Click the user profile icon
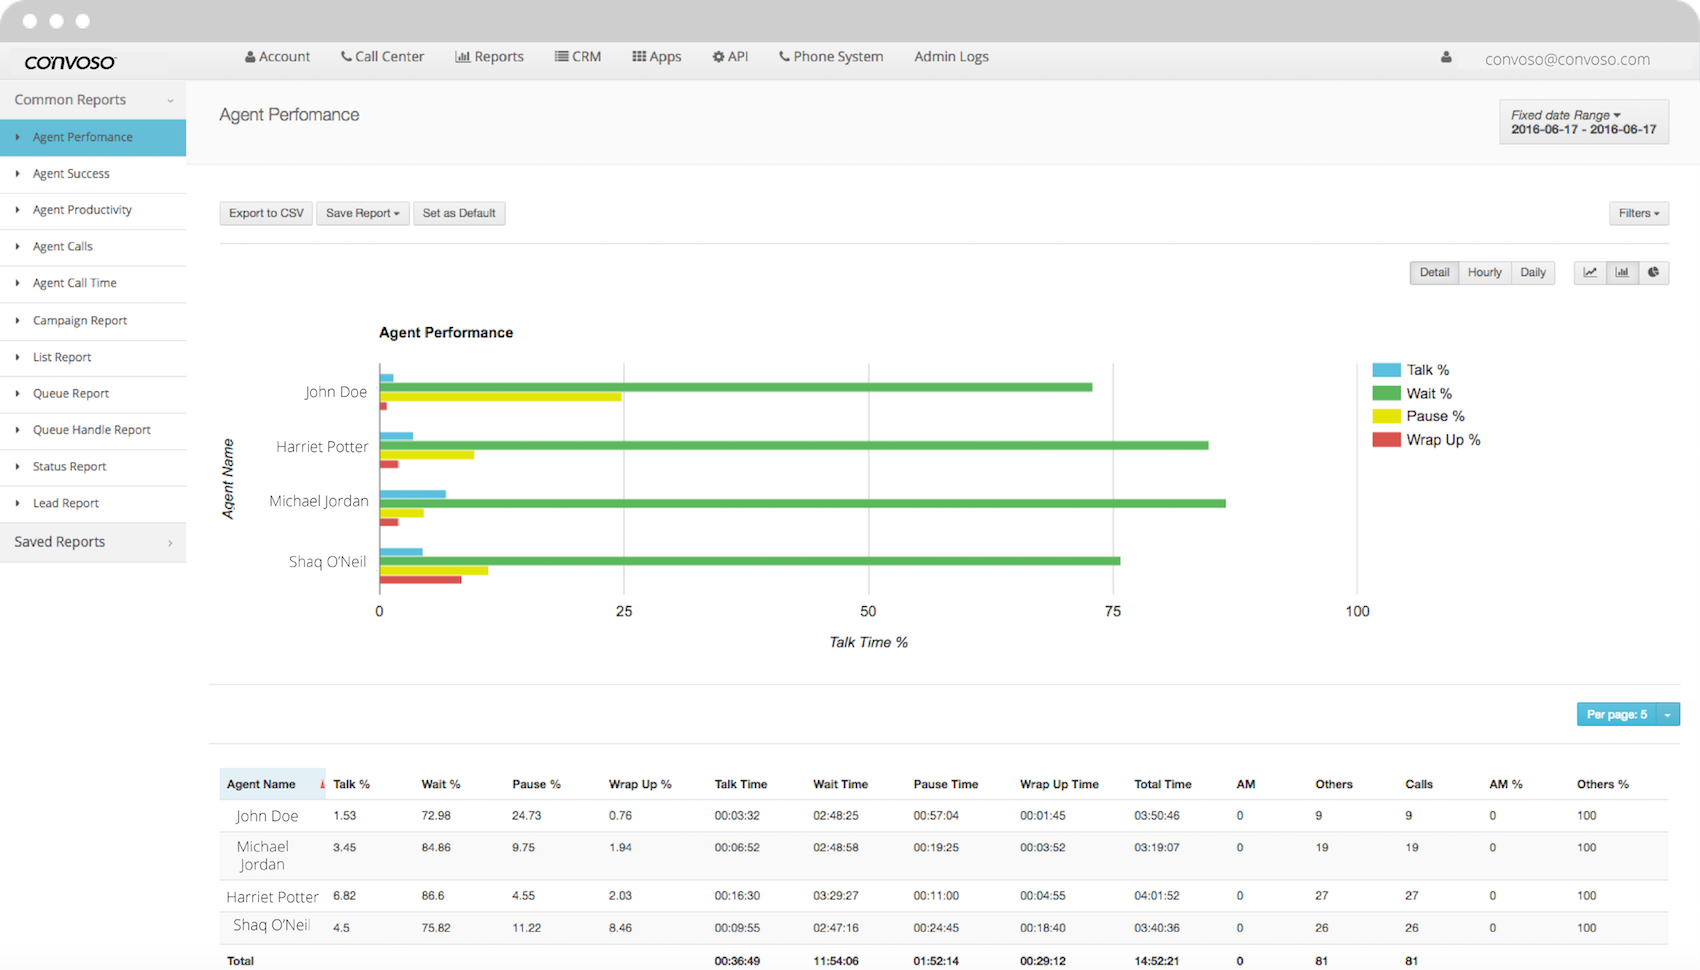 (x=1446, y=58)
